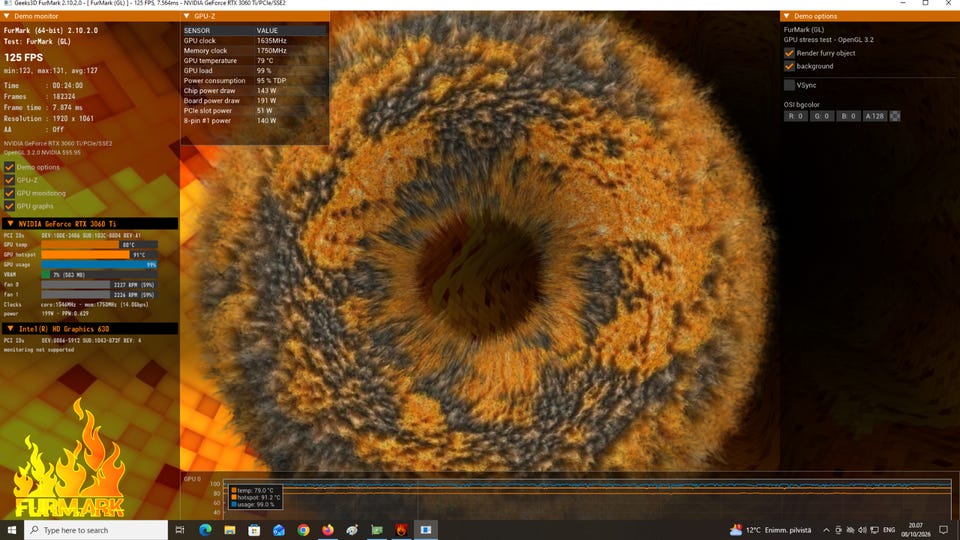
Task: Open notification action center
Action: pos(943,530)
